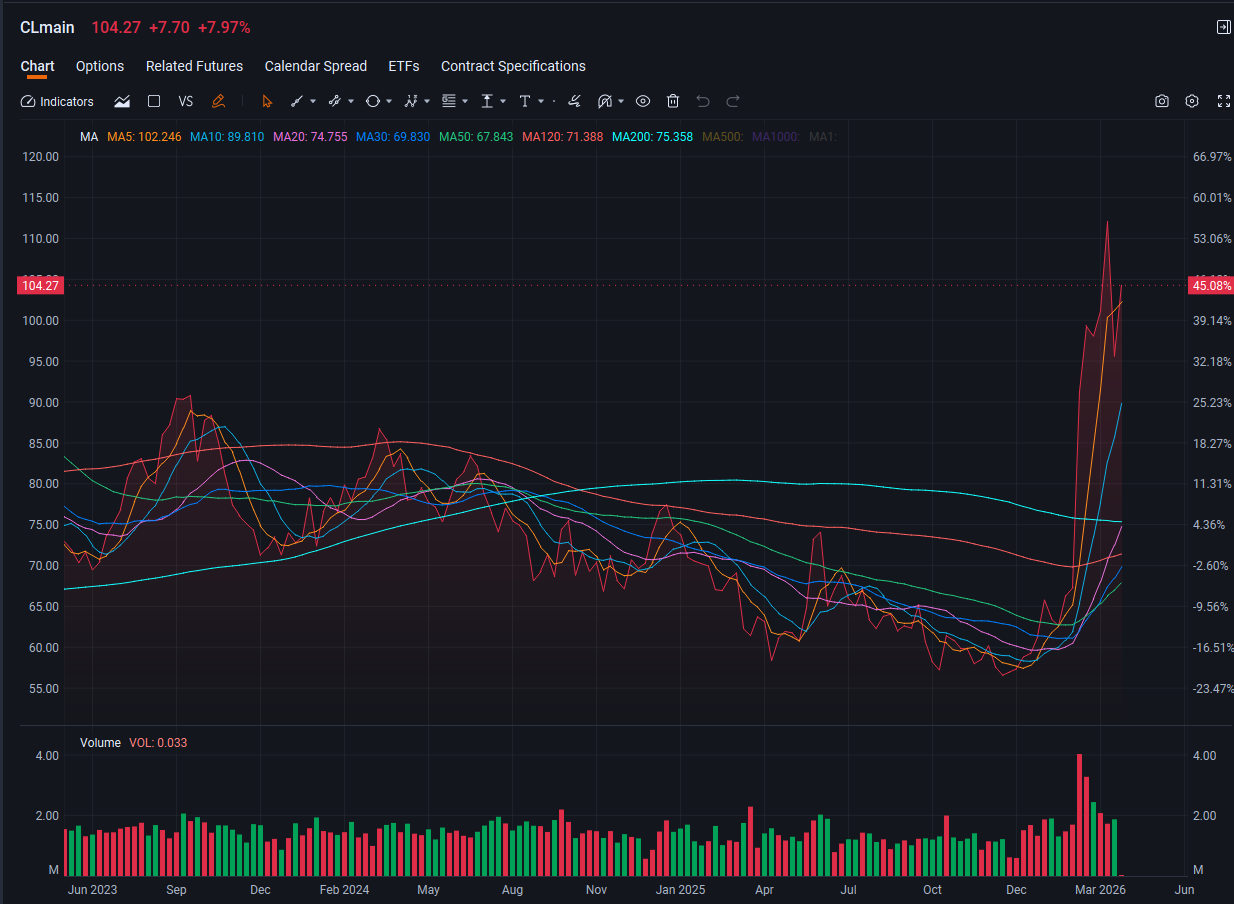
Task: Toggle the orange drawing pencil tool
Action: coord(219,101)
